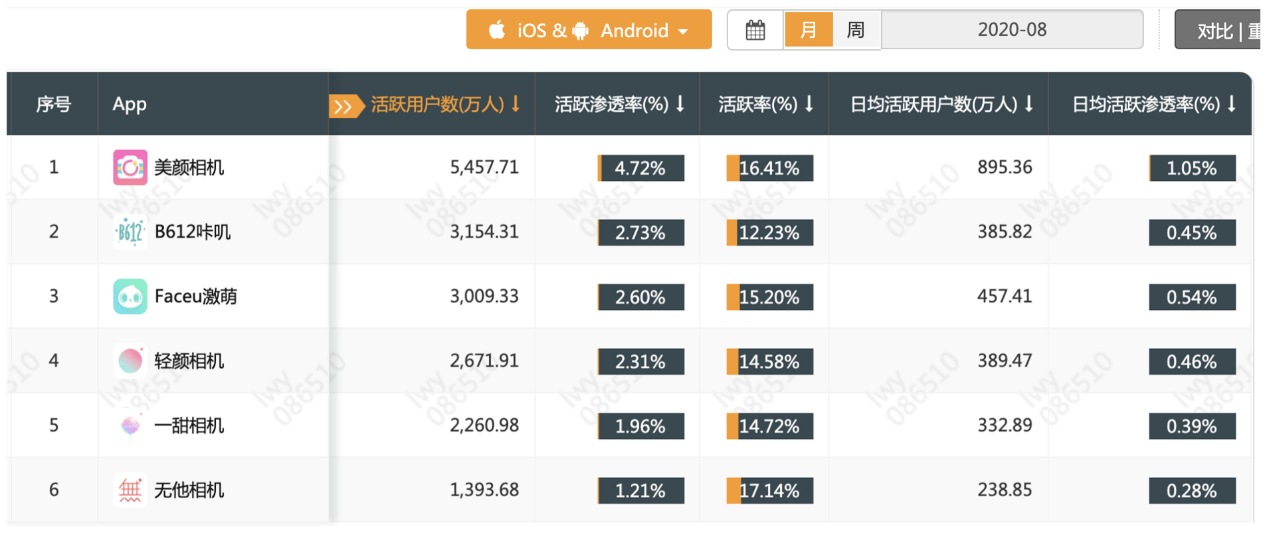This screenshot has height=534, width=1267.
Task: Open the iOS & Android platform dropdown
Action: coord(588,30)
